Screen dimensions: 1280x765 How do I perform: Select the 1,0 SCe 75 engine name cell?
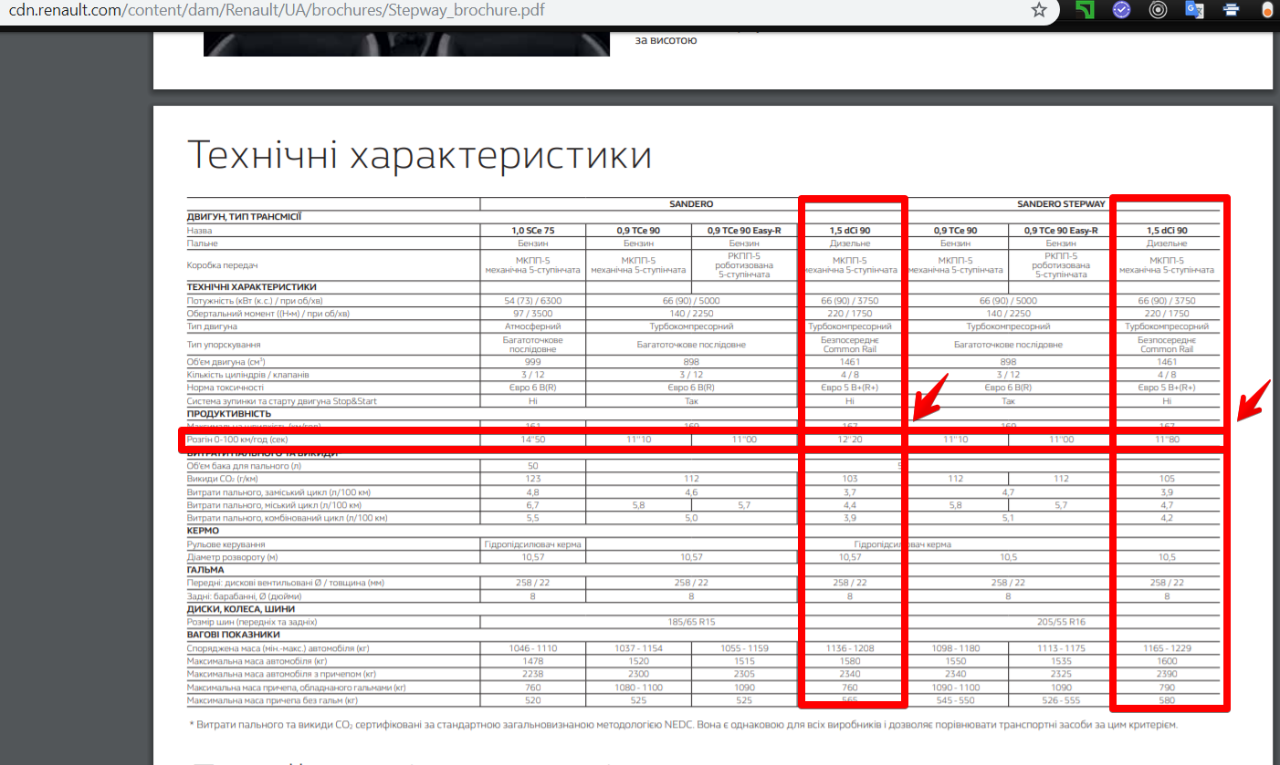click(x=533, y=231)
